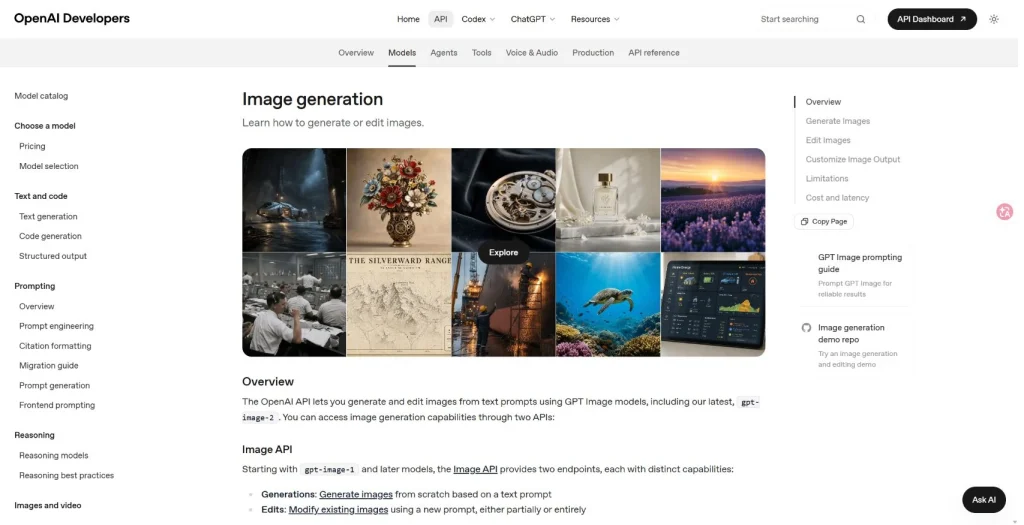Click the search magnifier icon

tap(861, 20)
